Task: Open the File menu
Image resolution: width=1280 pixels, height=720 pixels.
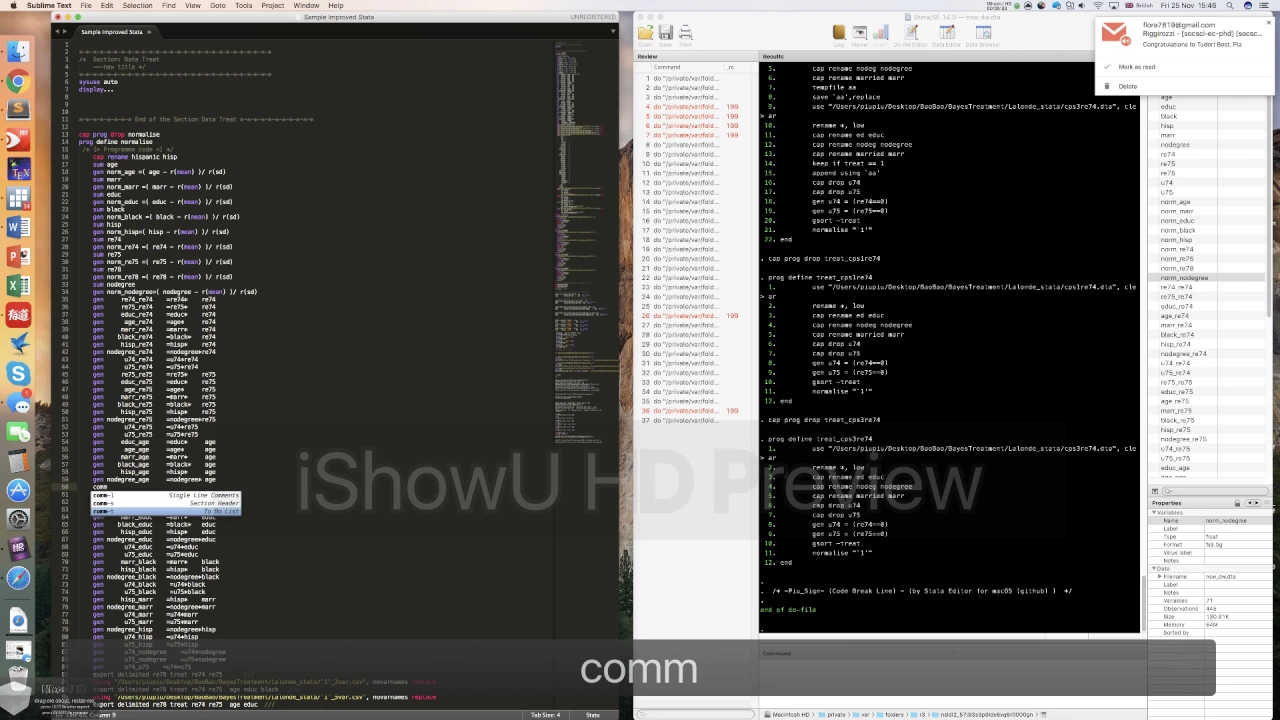Action: (x=86, y=5)
